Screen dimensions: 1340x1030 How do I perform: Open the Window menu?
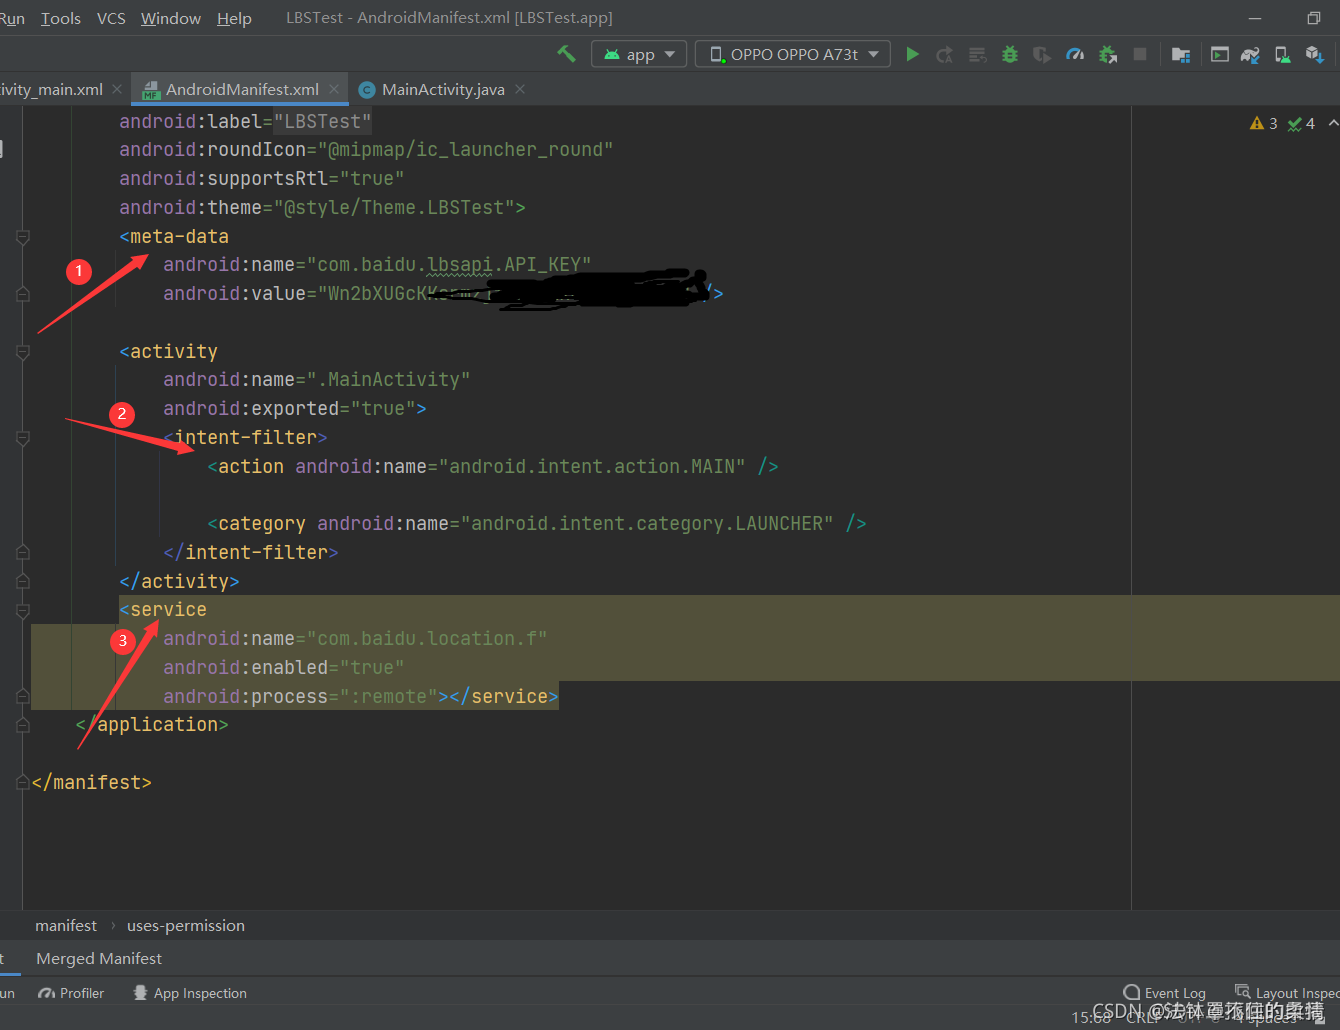click(171, 18)
